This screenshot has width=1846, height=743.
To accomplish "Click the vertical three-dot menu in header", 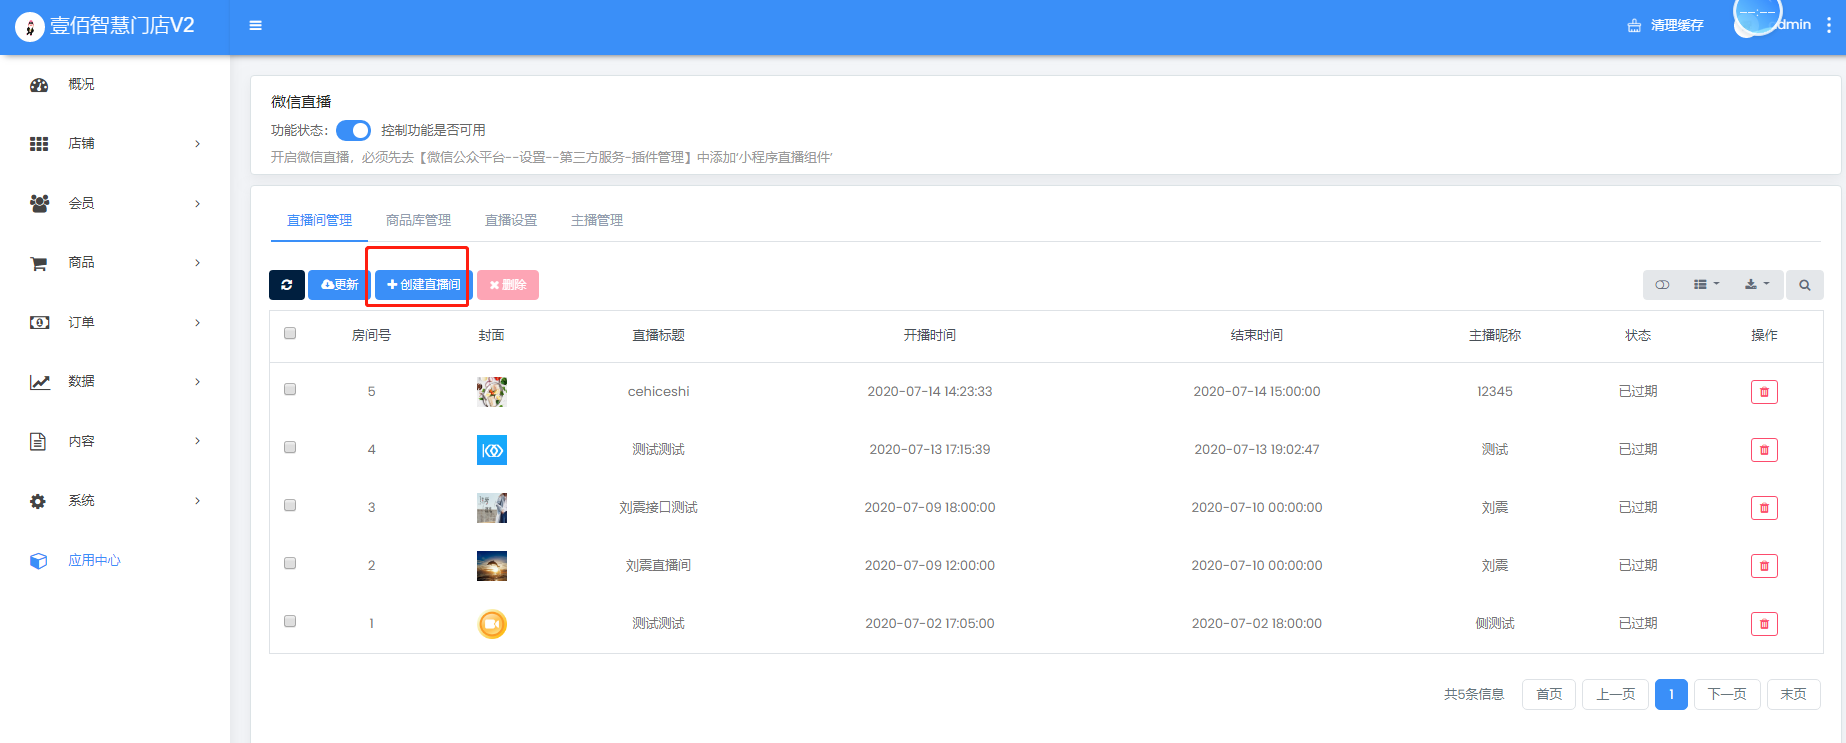I will (1829, 25).
